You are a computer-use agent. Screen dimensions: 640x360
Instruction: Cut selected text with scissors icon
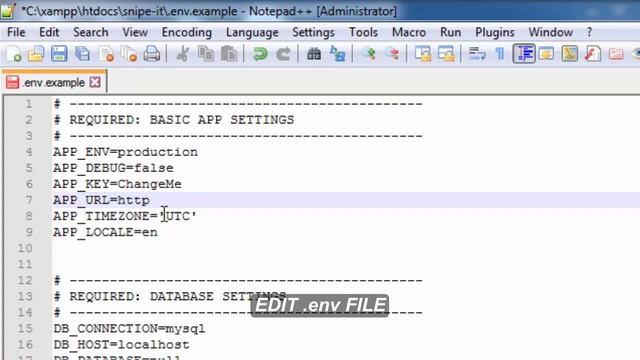coord(182,54)
